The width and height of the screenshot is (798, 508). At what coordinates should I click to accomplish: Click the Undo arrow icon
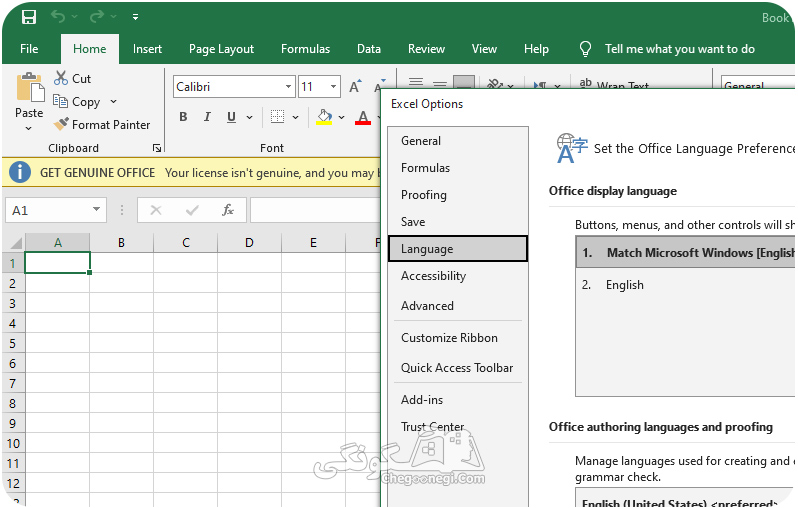tap(58, 17)
